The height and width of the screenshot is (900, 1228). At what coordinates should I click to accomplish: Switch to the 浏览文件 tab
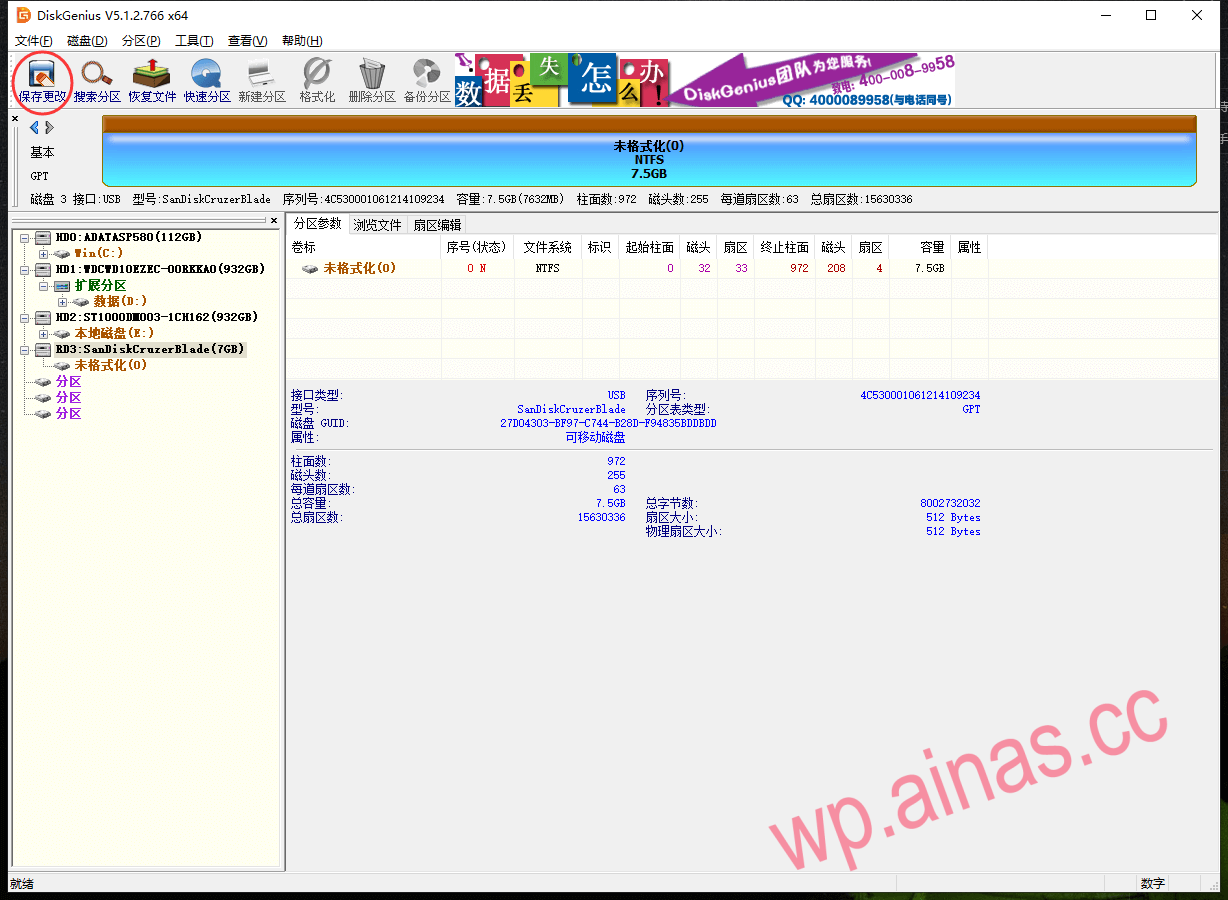(x=377, y=225)
